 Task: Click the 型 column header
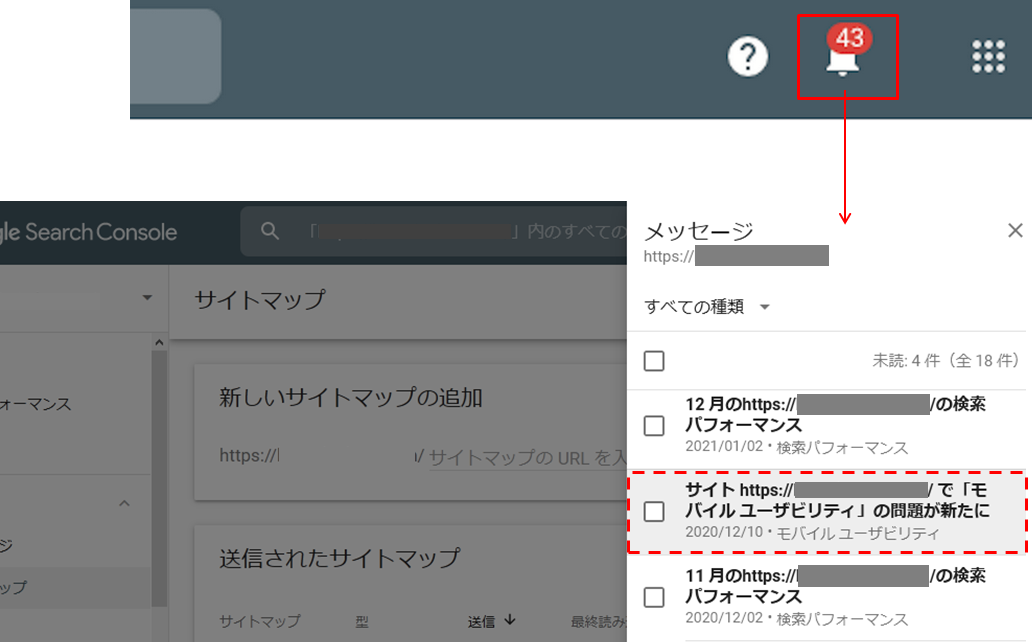[362, 621]
